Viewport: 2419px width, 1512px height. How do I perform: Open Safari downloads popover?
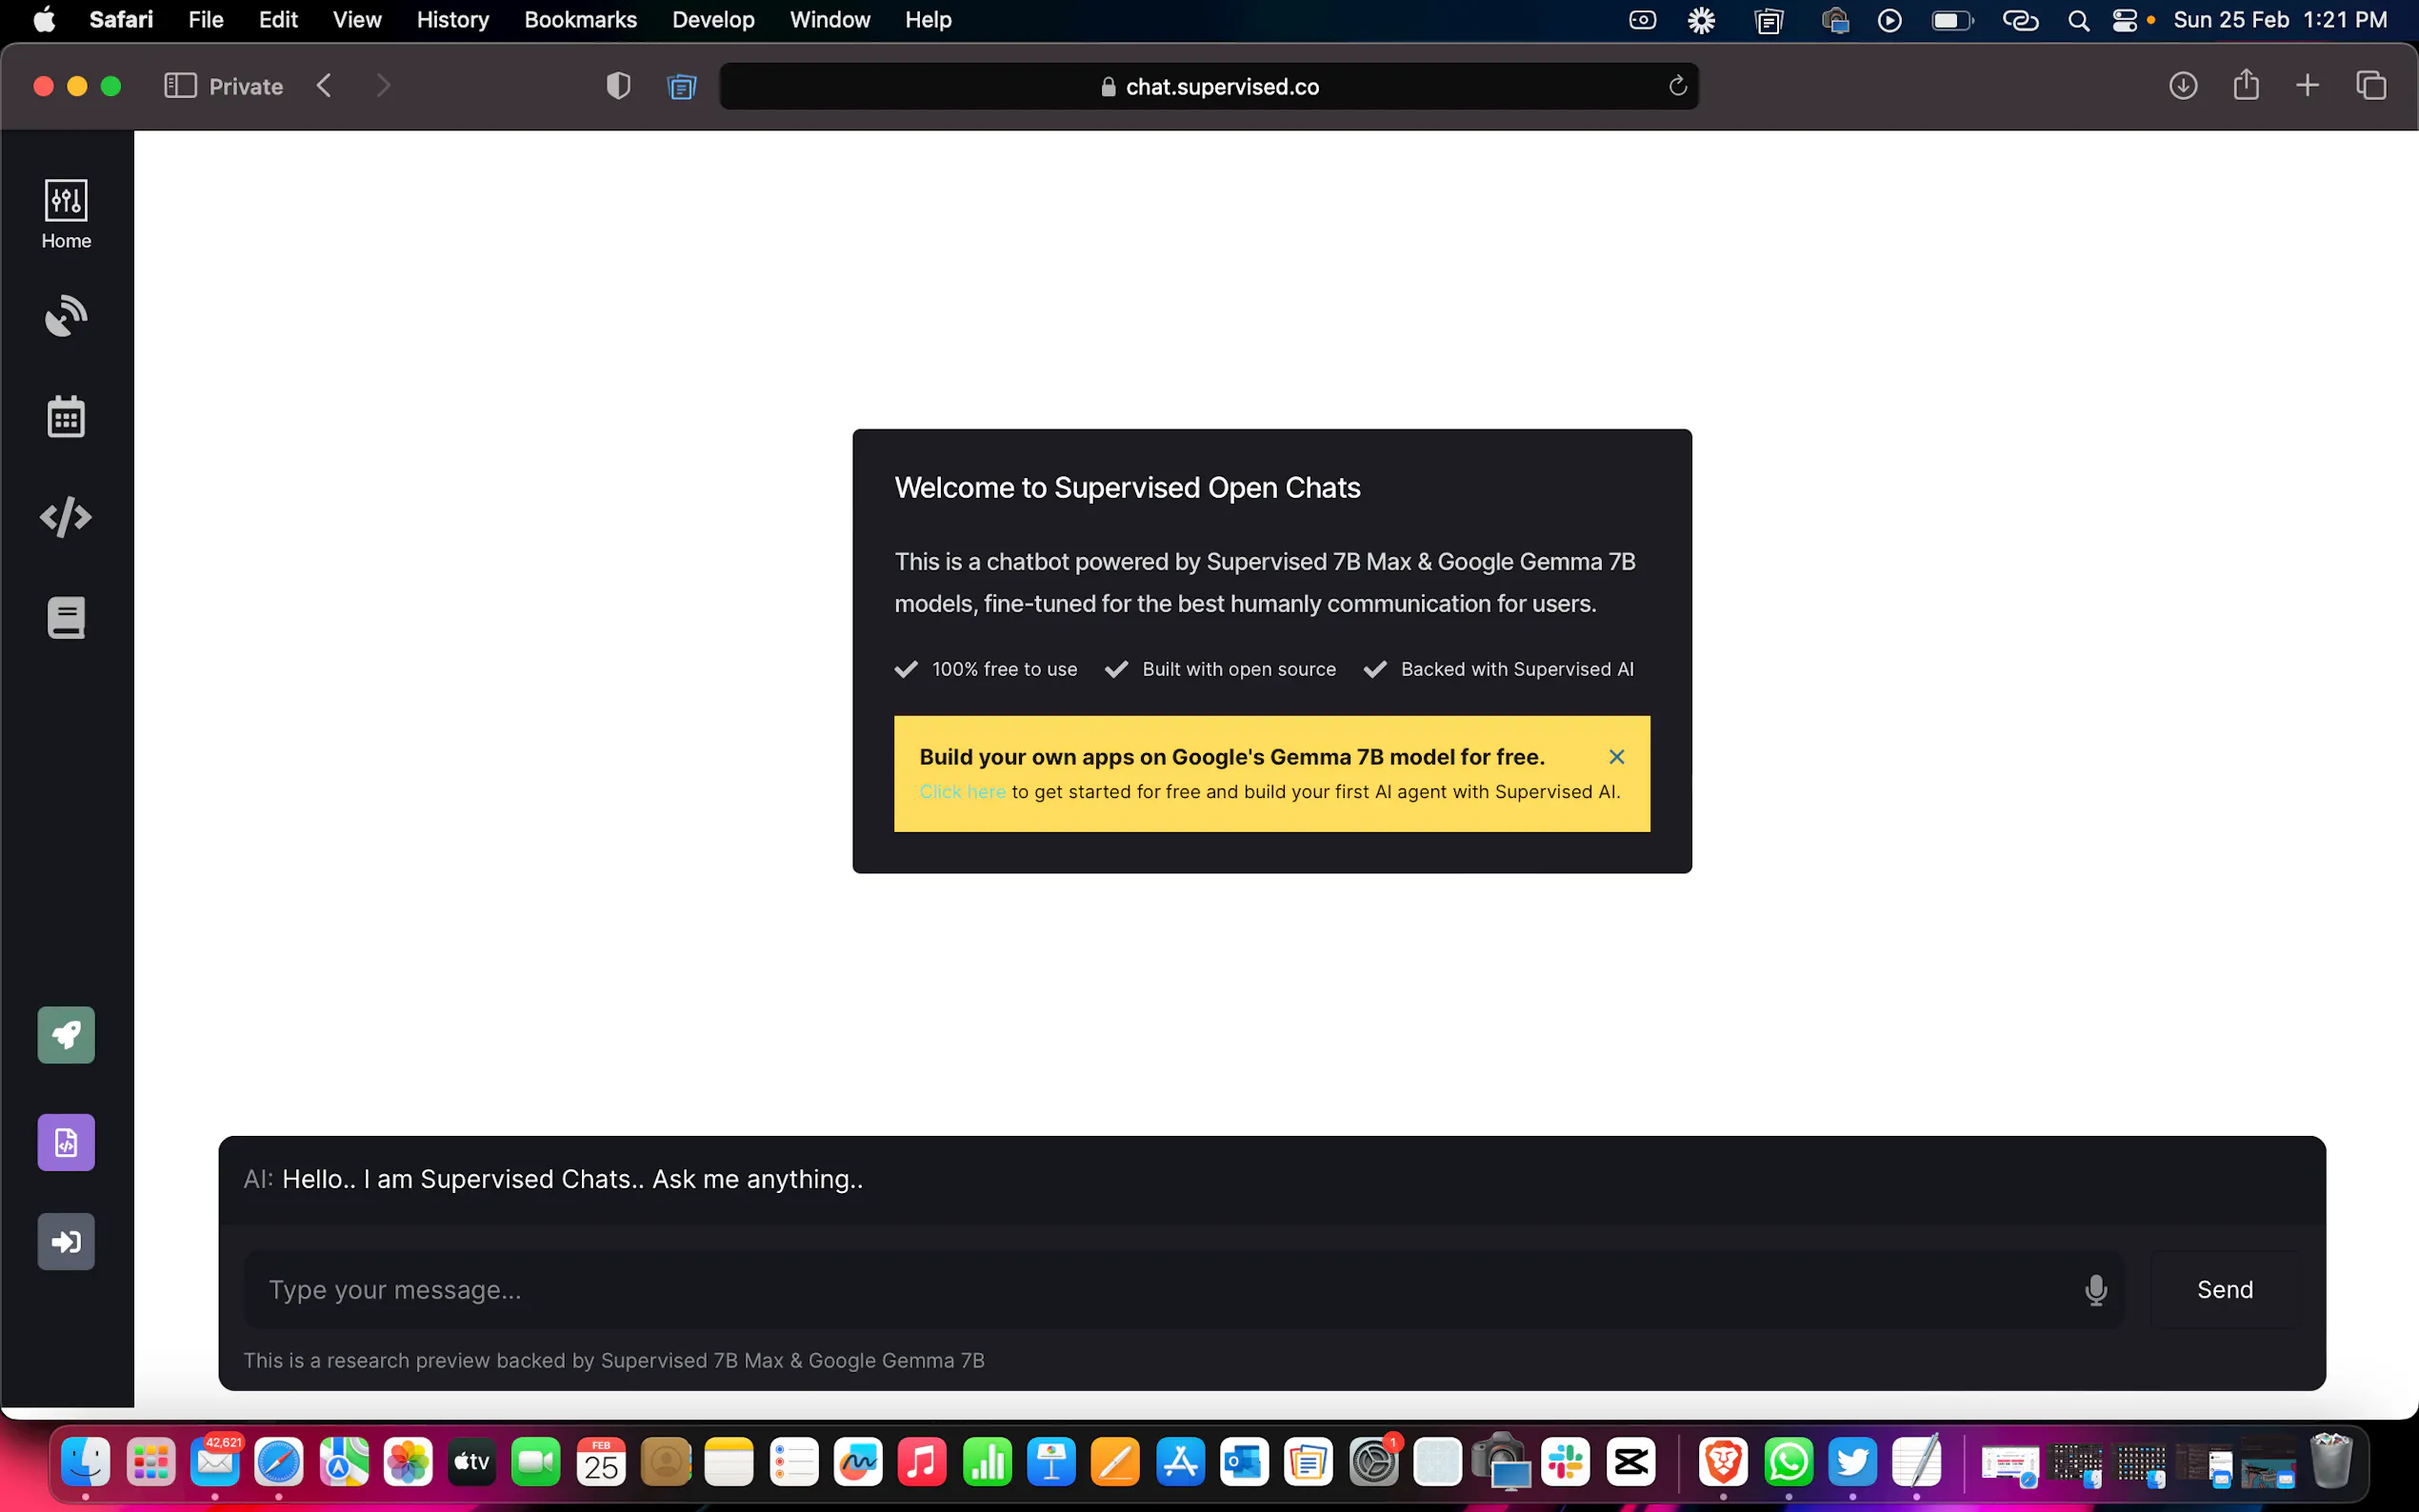point(2182,86)
